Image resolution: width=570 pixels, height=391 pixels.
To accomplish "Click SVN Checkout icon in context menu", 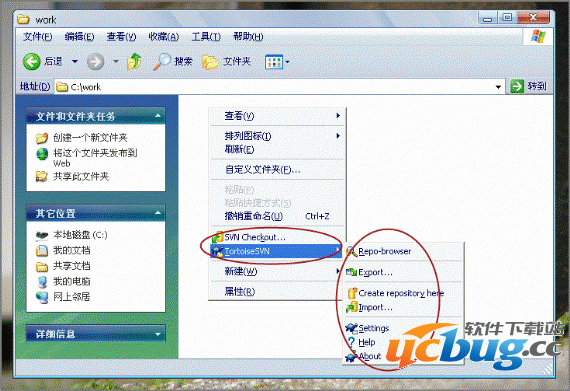I will point(217,237).
